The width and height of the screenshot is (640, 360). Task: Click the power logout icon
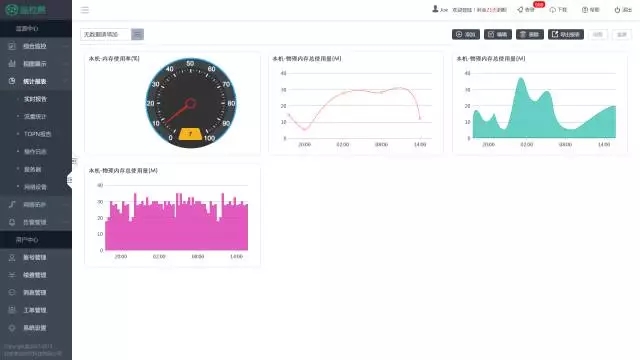coord(617,10)
